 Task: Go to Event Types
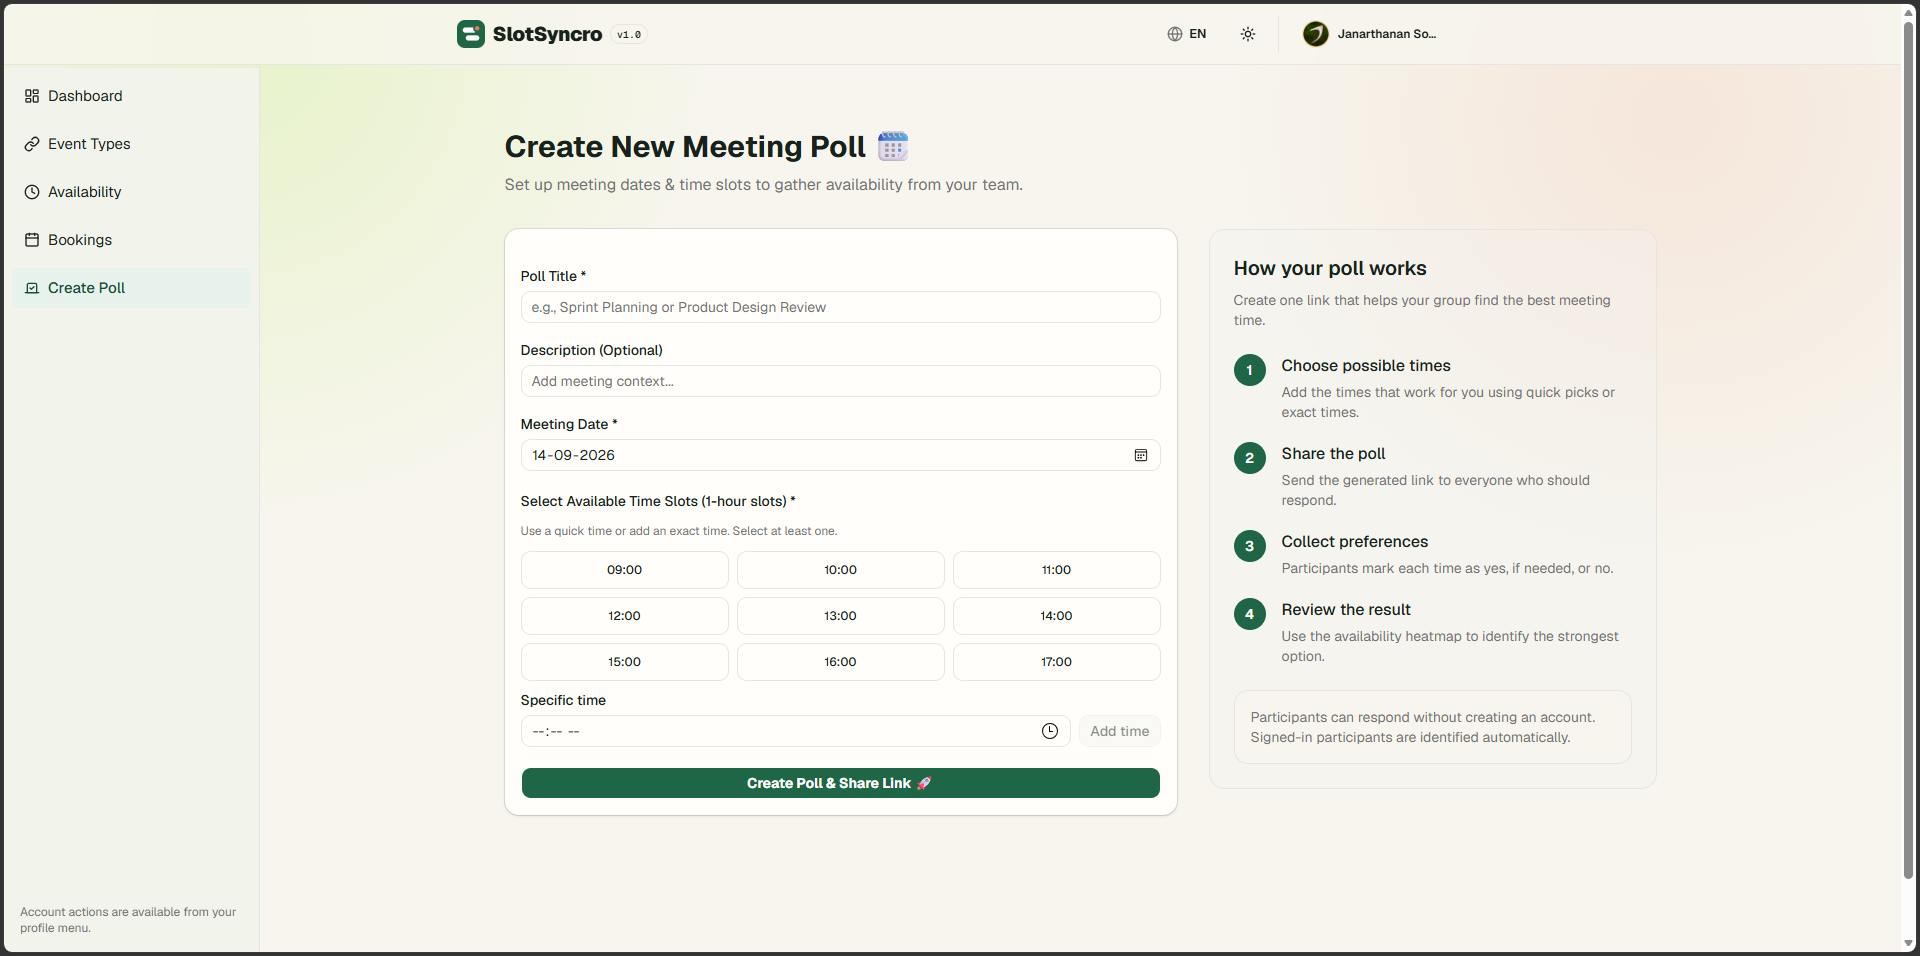131,144
